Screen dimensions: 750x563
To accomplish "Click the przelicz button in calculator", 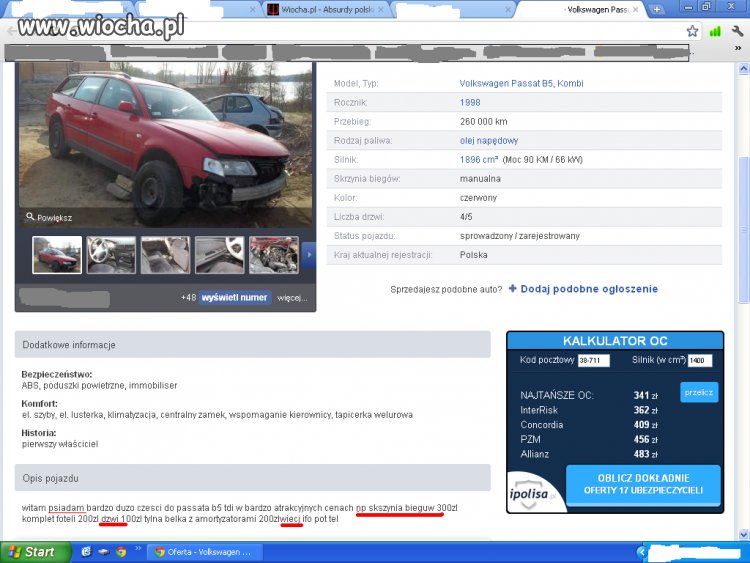I will (x=699, y=392).
